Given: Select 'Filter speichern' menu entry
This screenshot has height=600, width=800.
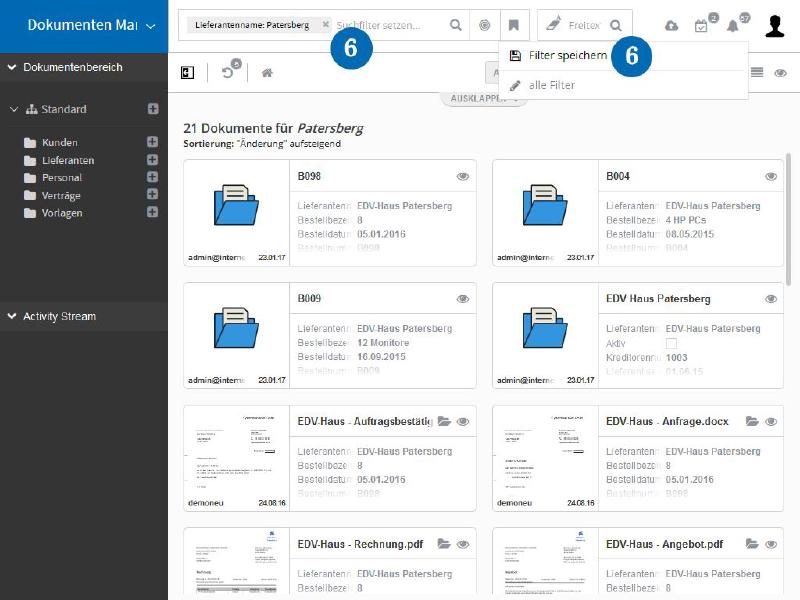Looking at the screenshot, I should tap(567, 56).
